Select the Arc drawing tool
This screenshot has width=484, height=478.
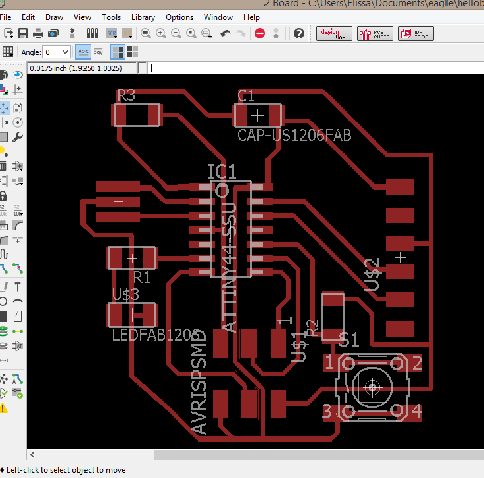[x=18, y=302]
